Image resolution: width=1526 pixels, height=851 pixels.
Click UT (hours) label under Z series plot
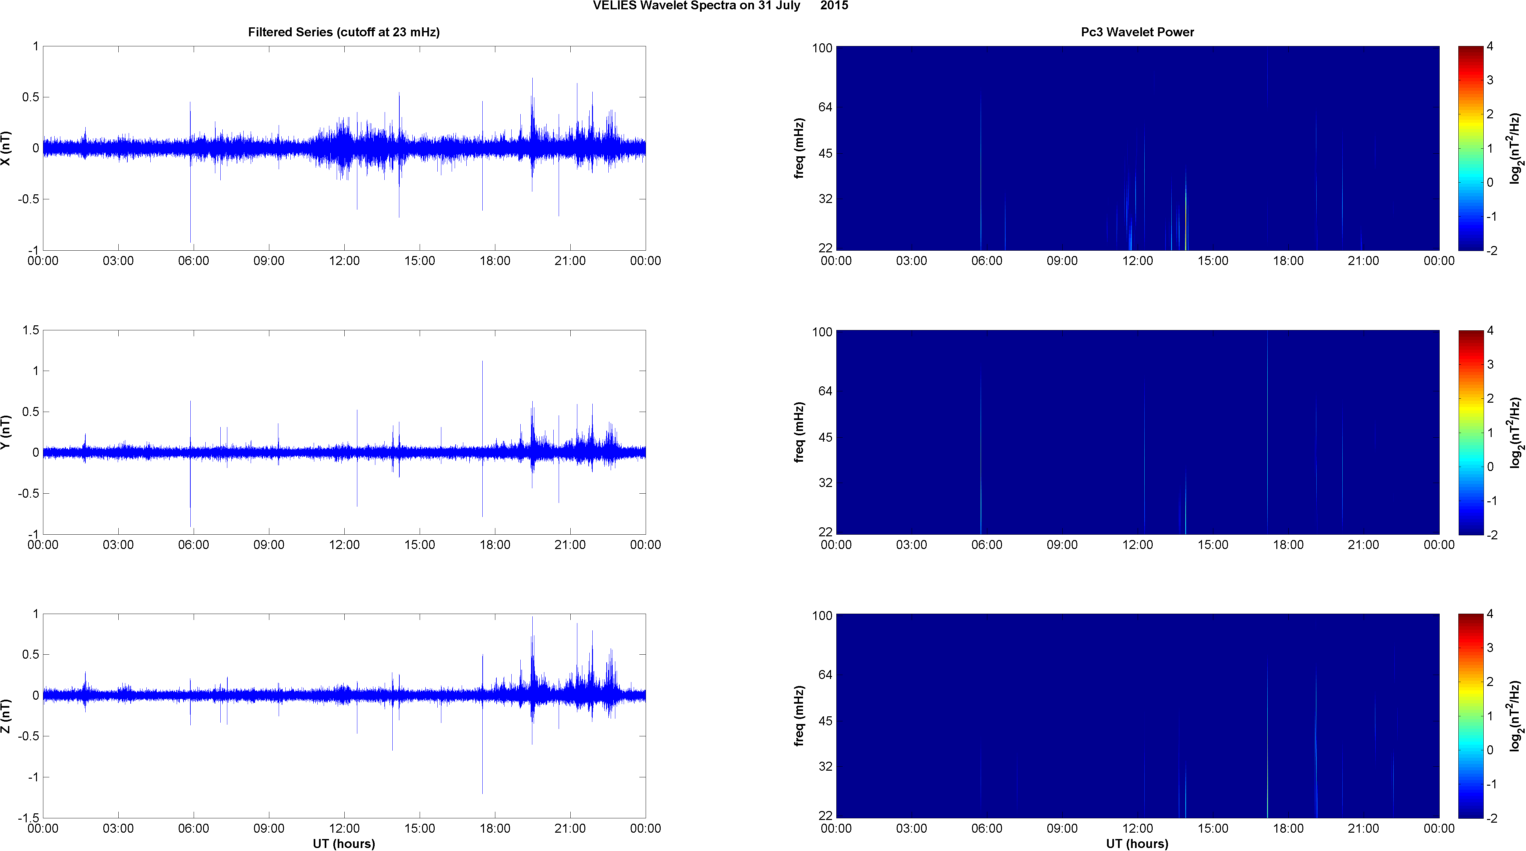click(x=344, y=844)
